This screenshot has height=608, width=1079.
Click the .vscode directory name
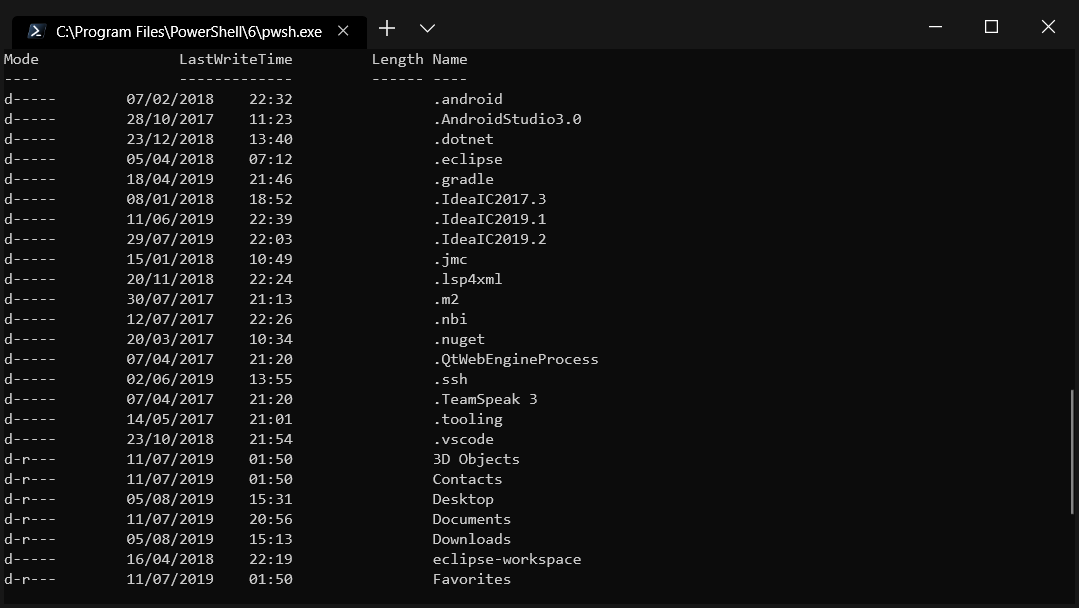[463, 439]
